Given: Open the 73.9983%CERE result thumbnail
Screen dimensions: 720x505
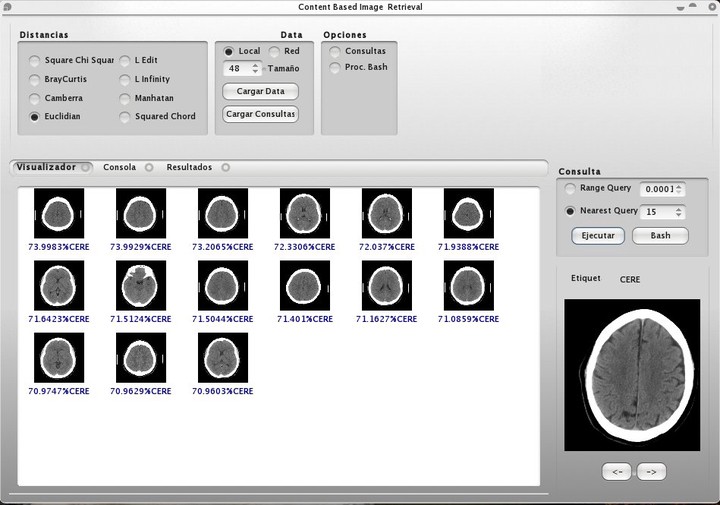Looking at the screenshot, I should 59,213.
